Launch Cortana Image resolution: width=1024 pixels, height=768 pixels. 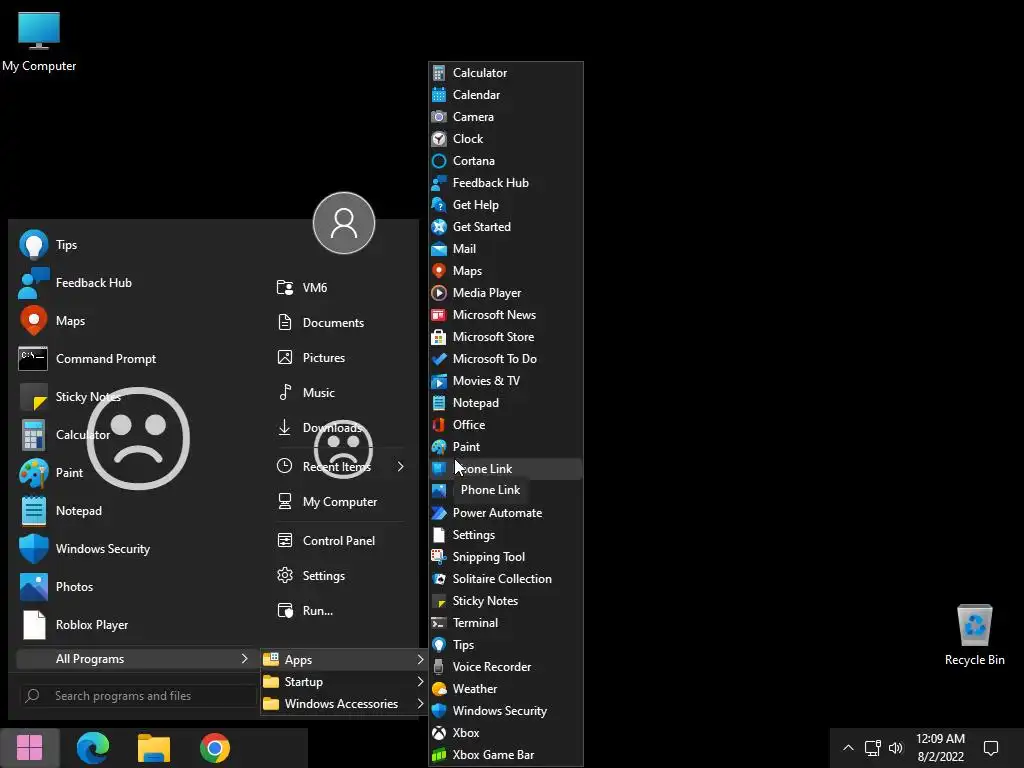point(506,161)
